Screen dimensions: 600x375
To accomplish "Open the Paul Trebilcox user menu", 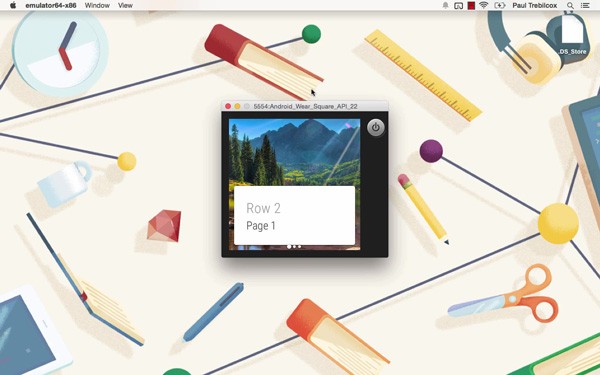I will [x=535, y=5].
